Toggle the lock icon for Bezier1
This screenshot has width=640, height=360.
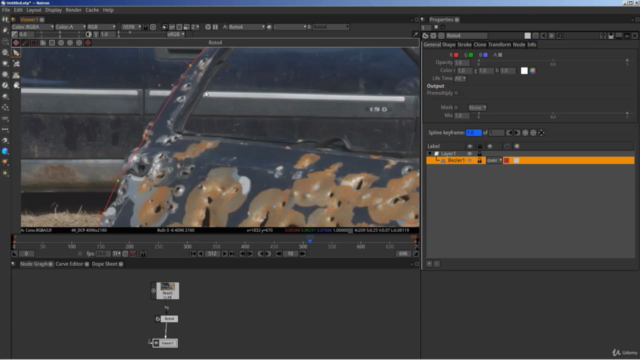[x=480, y=160]
